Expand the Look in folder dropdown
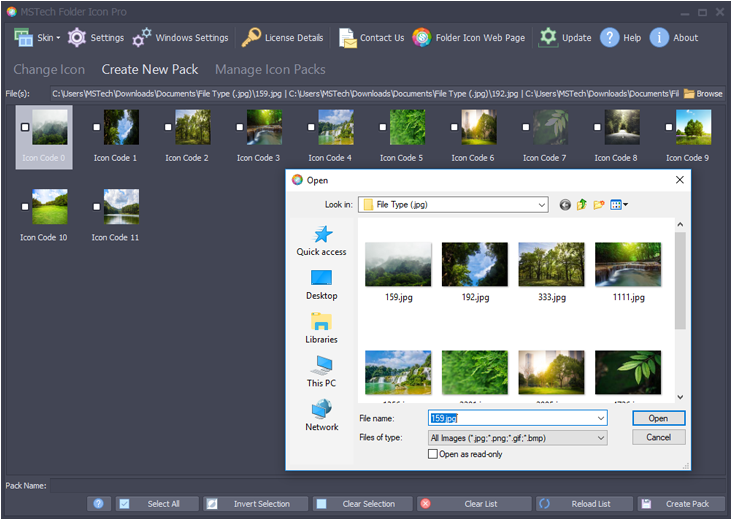731x519 pixels. (x=541, y=205)
